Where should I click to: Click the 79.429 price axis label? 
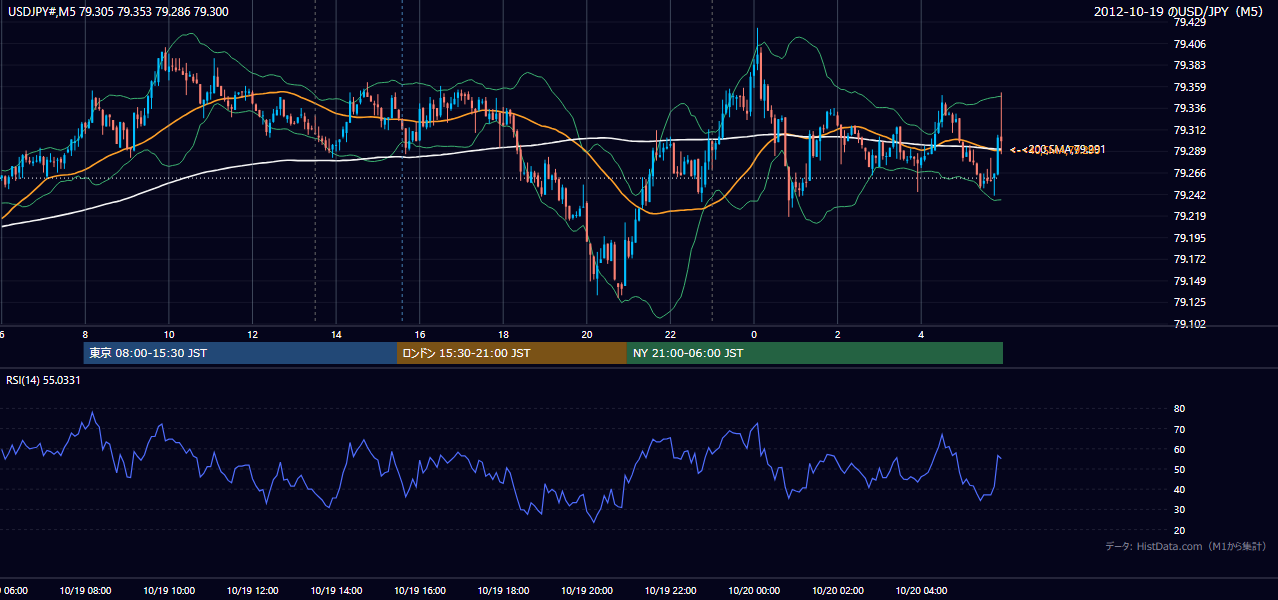(x=1189, y=22)
